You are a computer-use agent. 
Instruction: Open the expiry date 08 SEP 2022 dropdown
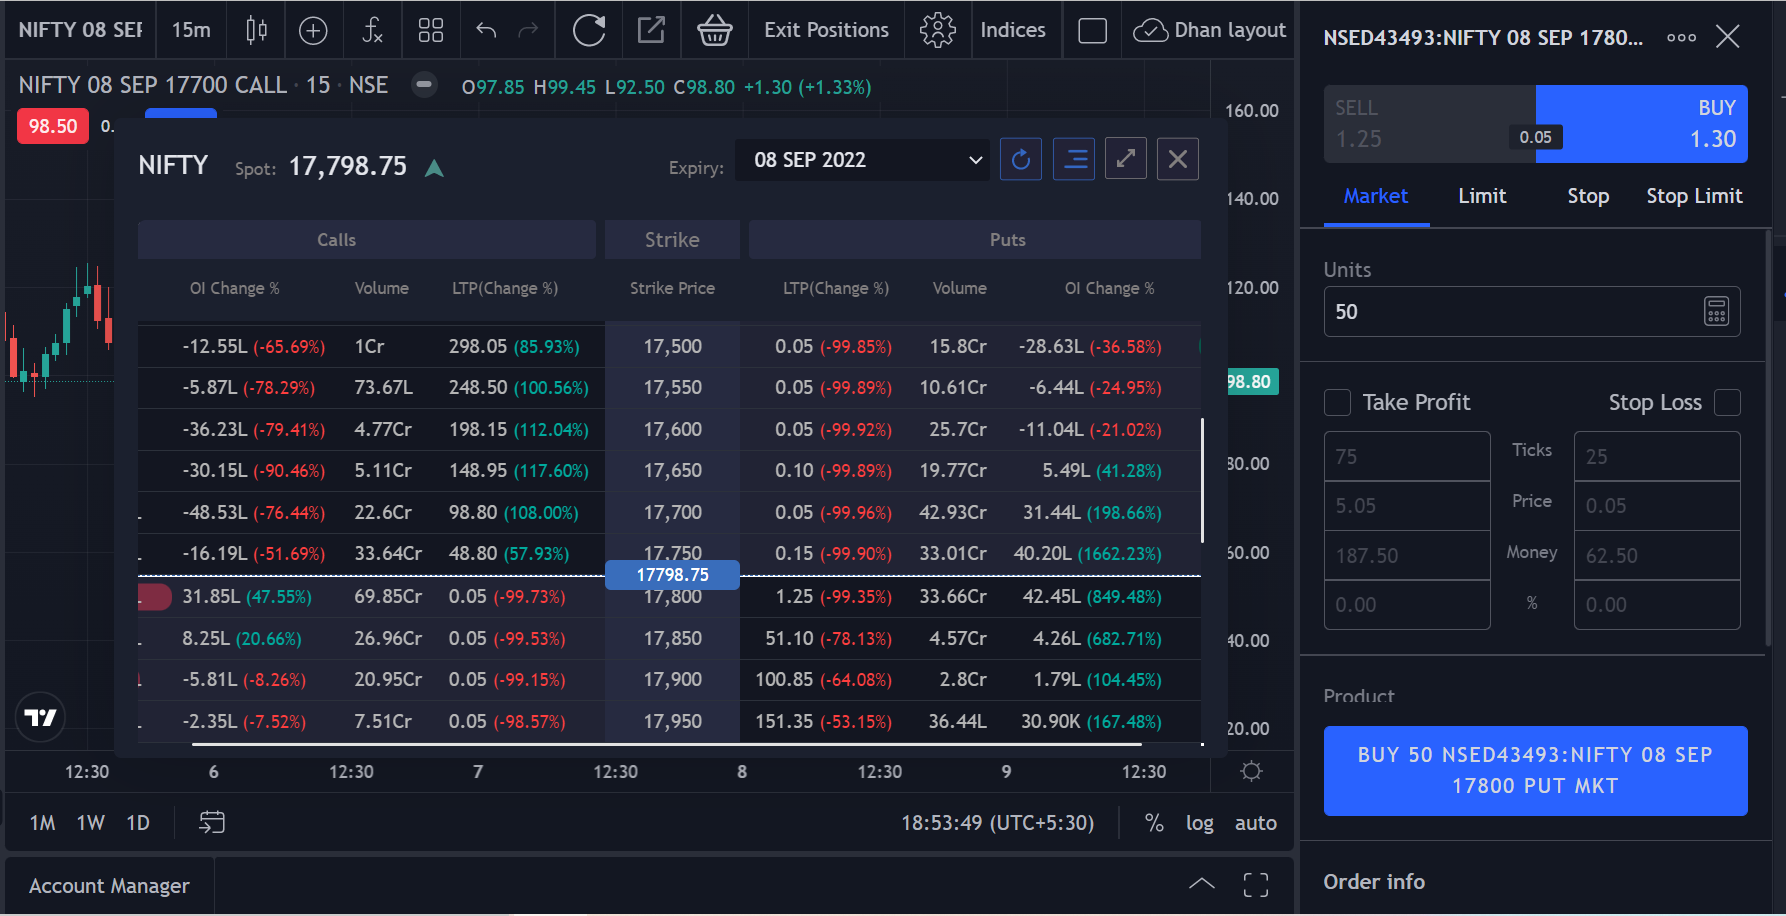(862, 160)
